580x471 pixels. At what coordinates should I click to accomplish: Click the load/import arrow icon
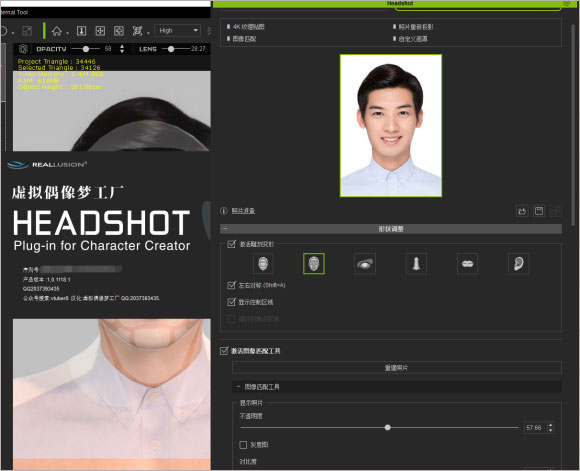coord(522,211)
